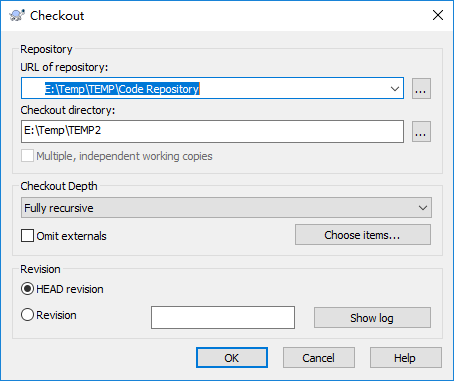Viewport: 454px width, 381px height.
Task: Click the Choose items... button
Action: click(x=363, y=235)
